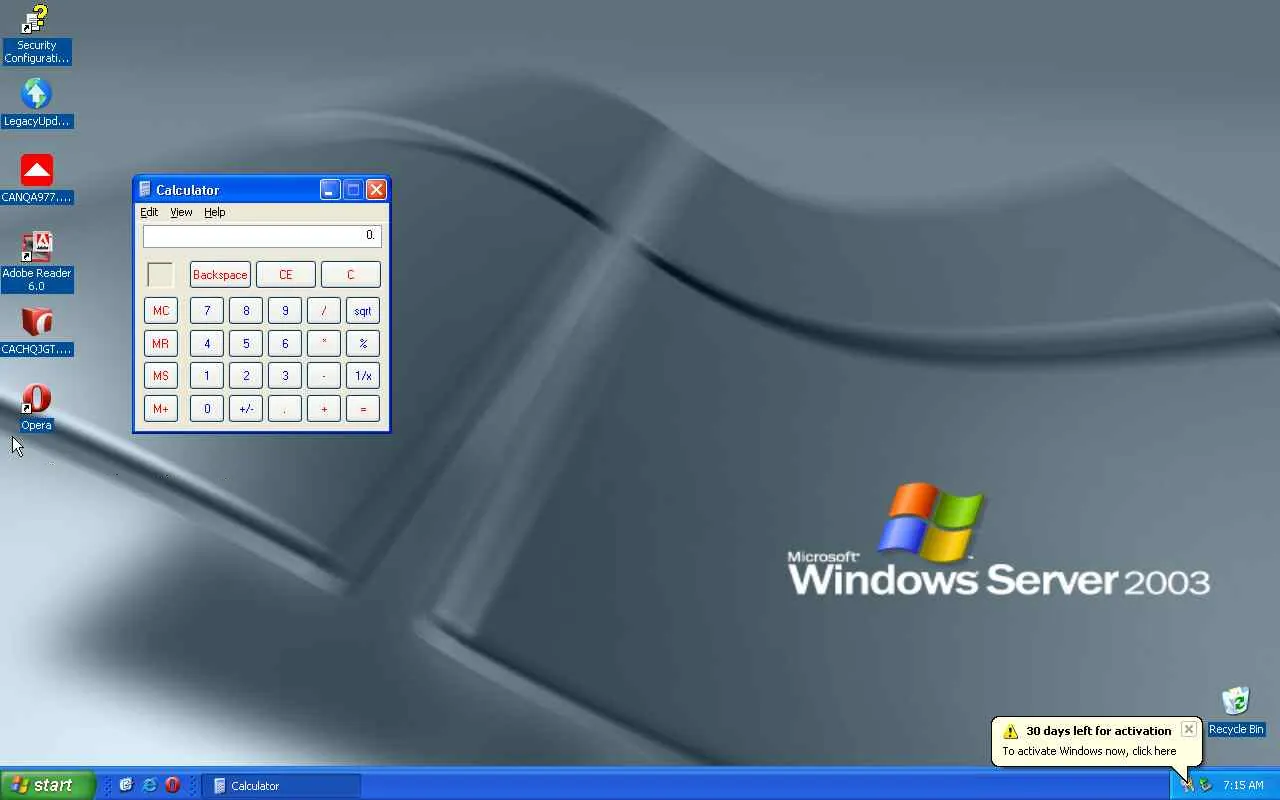Open the Calculator Help menu
1280x800 pixels.
(x=215, y=212)
